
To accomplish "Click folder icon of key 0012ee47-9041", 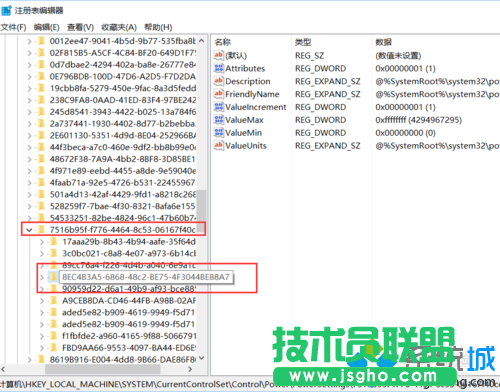I will 41,41.
